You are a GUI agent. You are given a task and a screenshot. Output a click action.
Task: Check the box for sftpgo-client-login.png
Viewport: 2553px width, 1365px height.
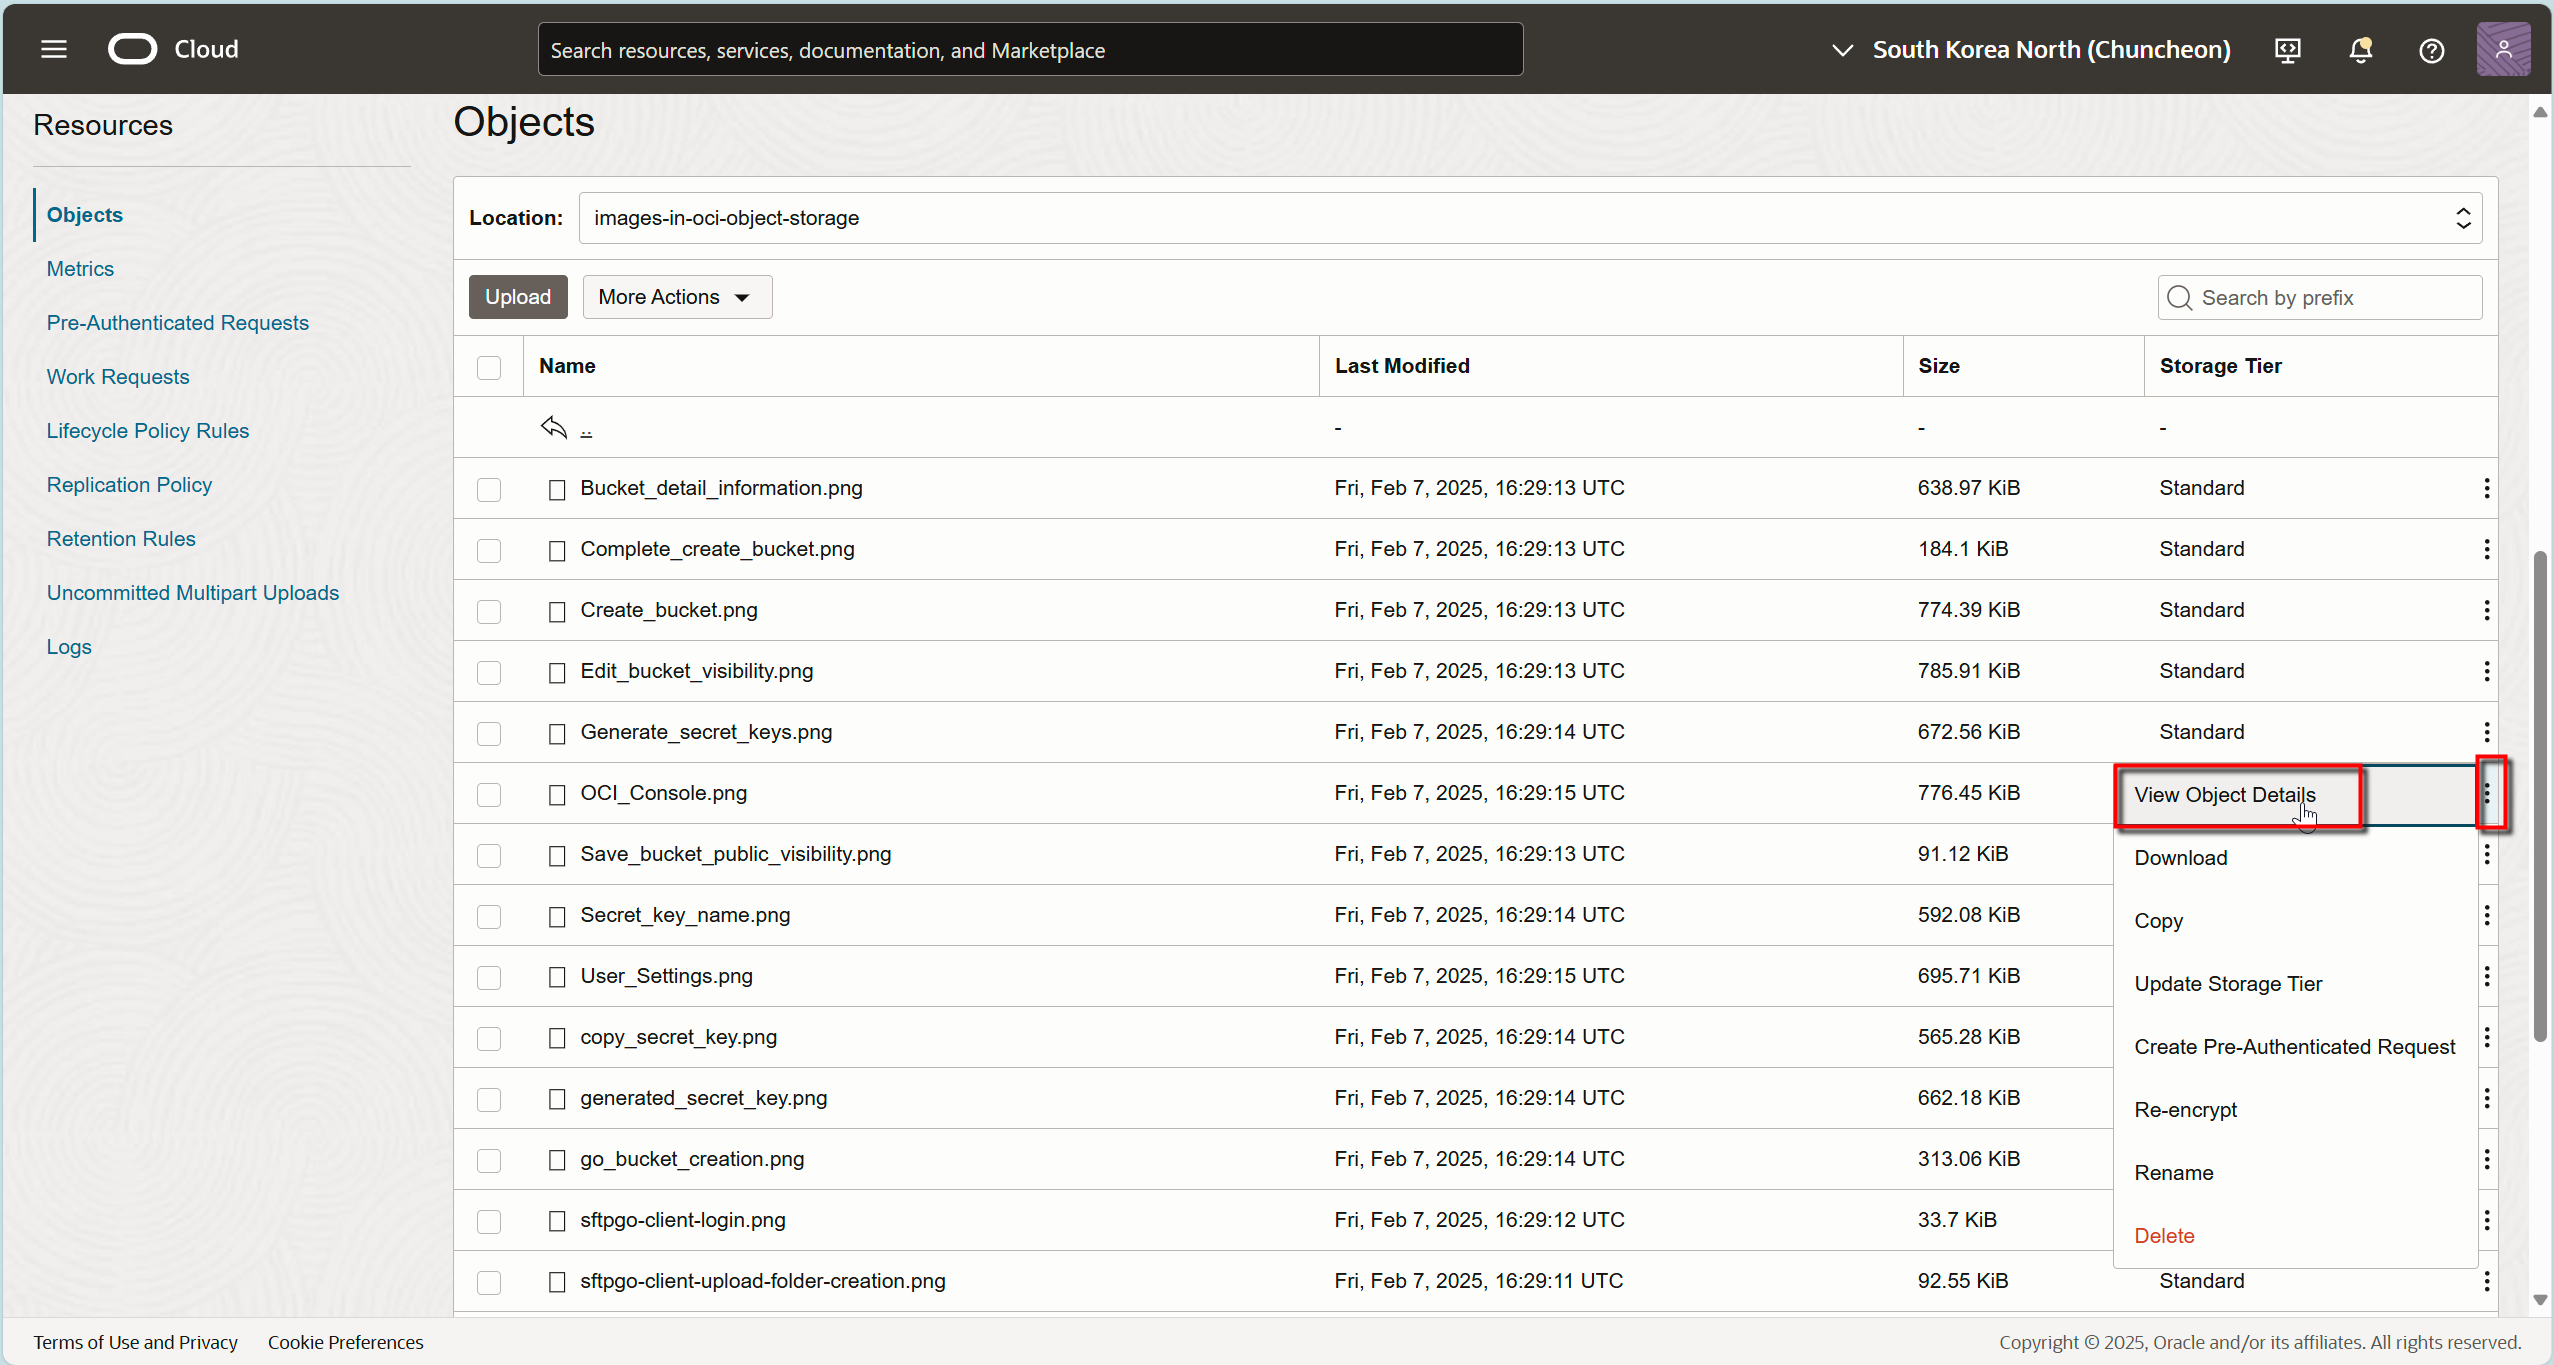coord(489,1221)
